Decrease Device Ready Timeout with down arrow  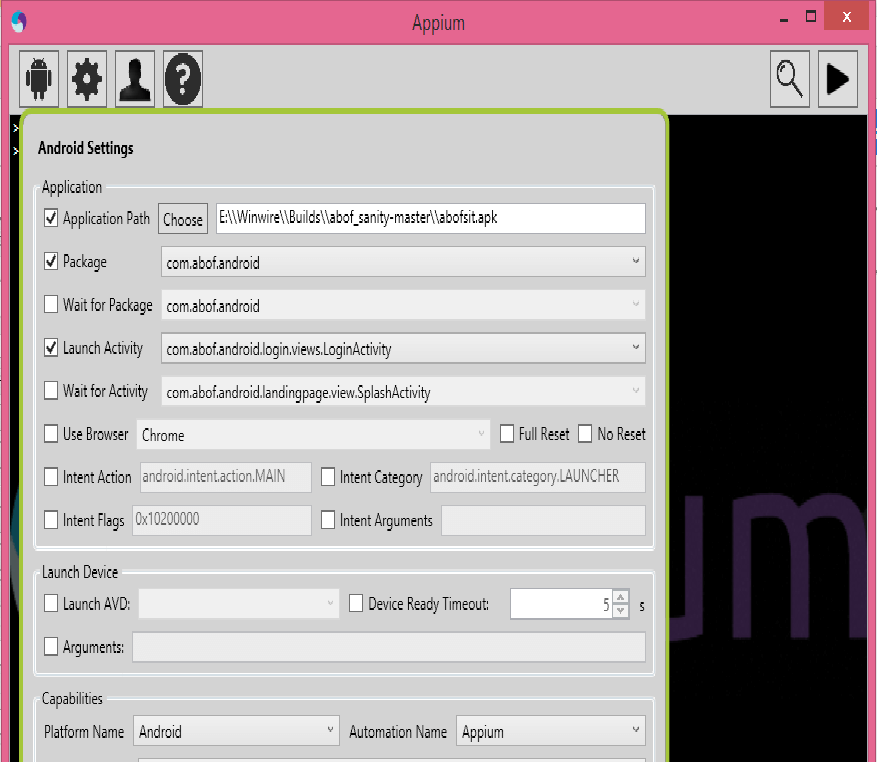621,611
